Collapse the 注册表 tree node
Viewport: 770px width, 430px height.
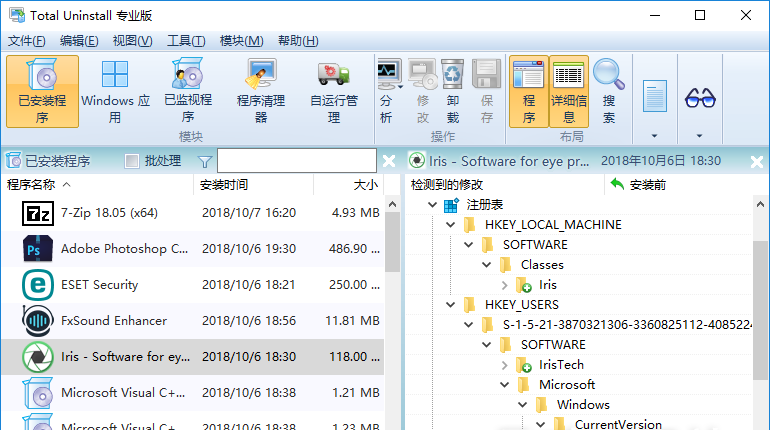(432, 205)
